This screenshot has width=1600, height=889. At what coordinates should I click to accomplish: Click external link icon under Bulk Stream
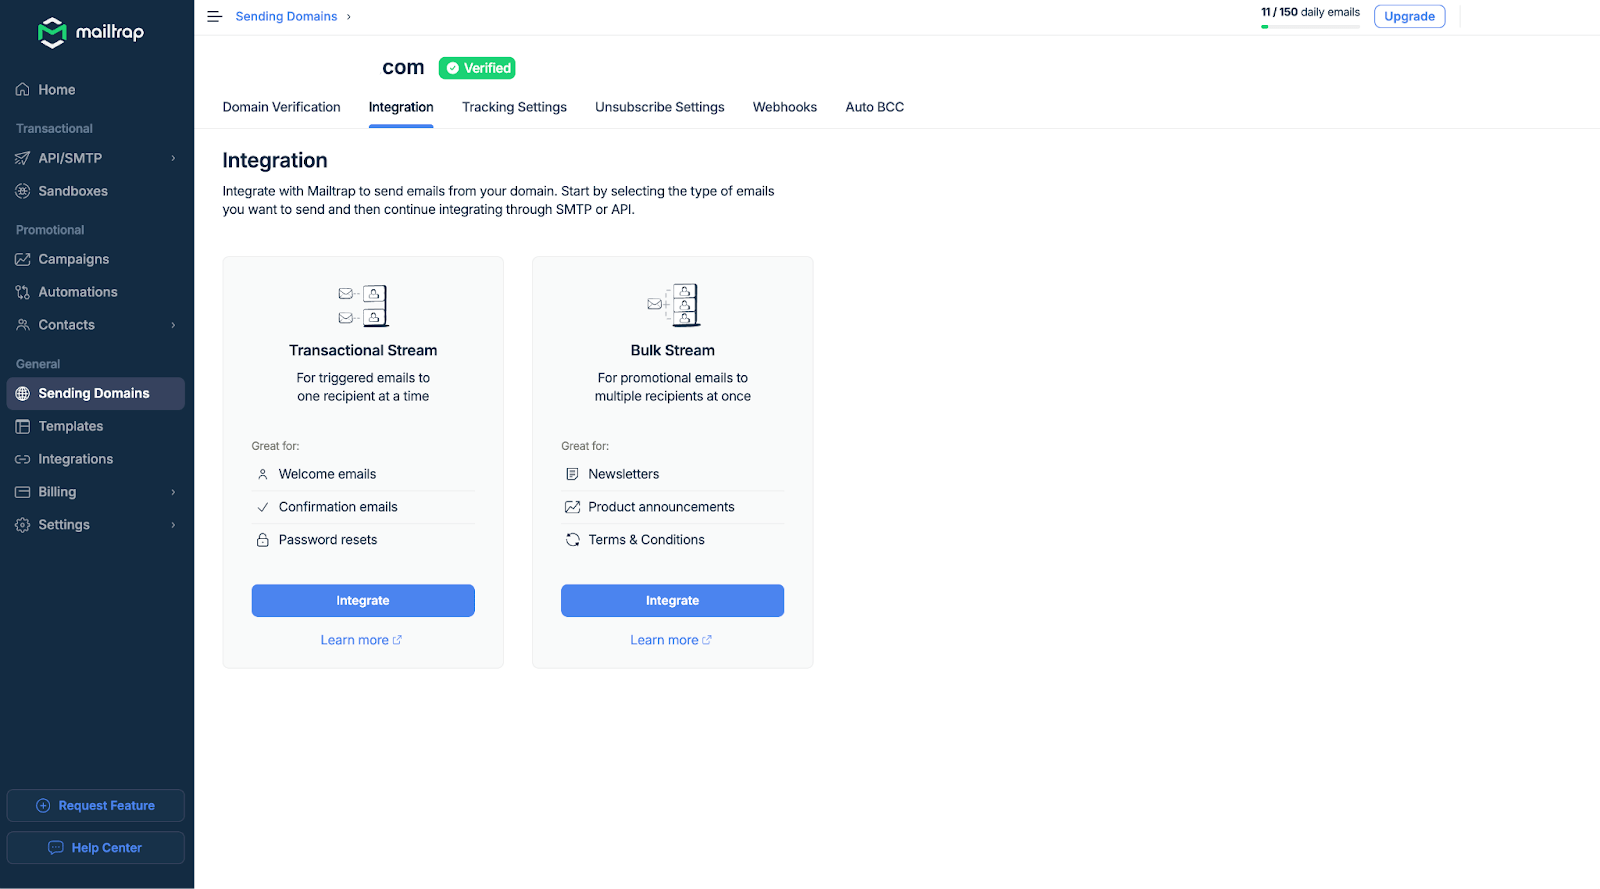[x=707, y=640]
